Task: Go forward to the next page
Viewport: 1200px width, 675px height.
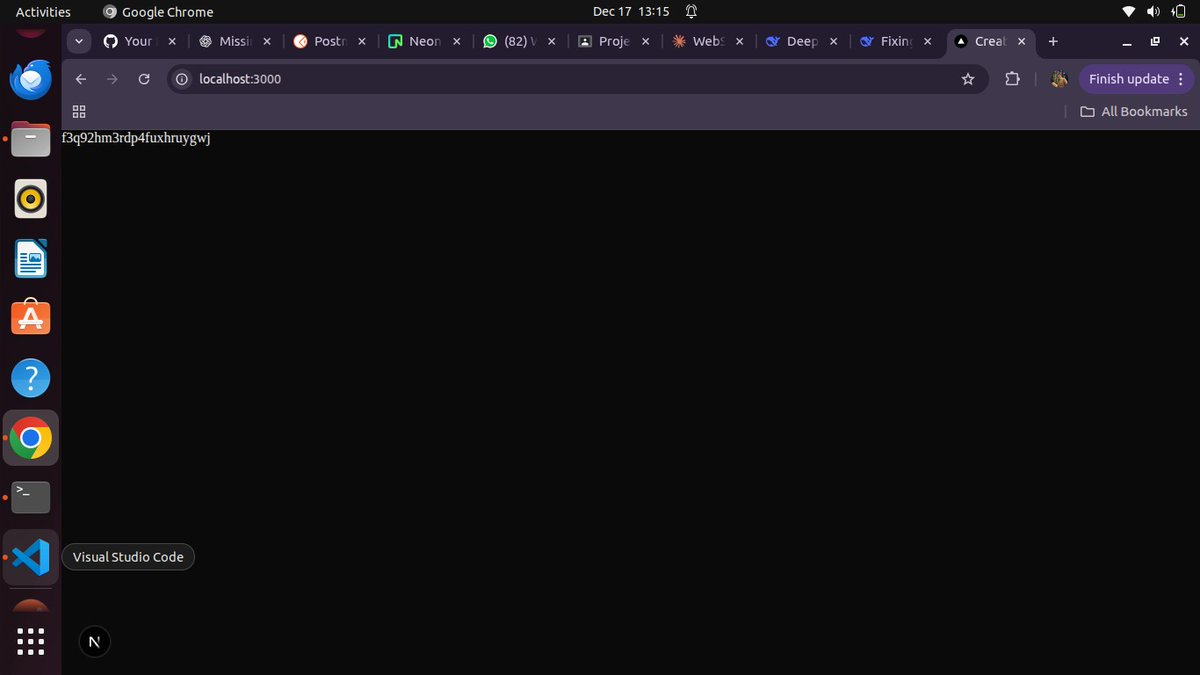Action: 112,79
